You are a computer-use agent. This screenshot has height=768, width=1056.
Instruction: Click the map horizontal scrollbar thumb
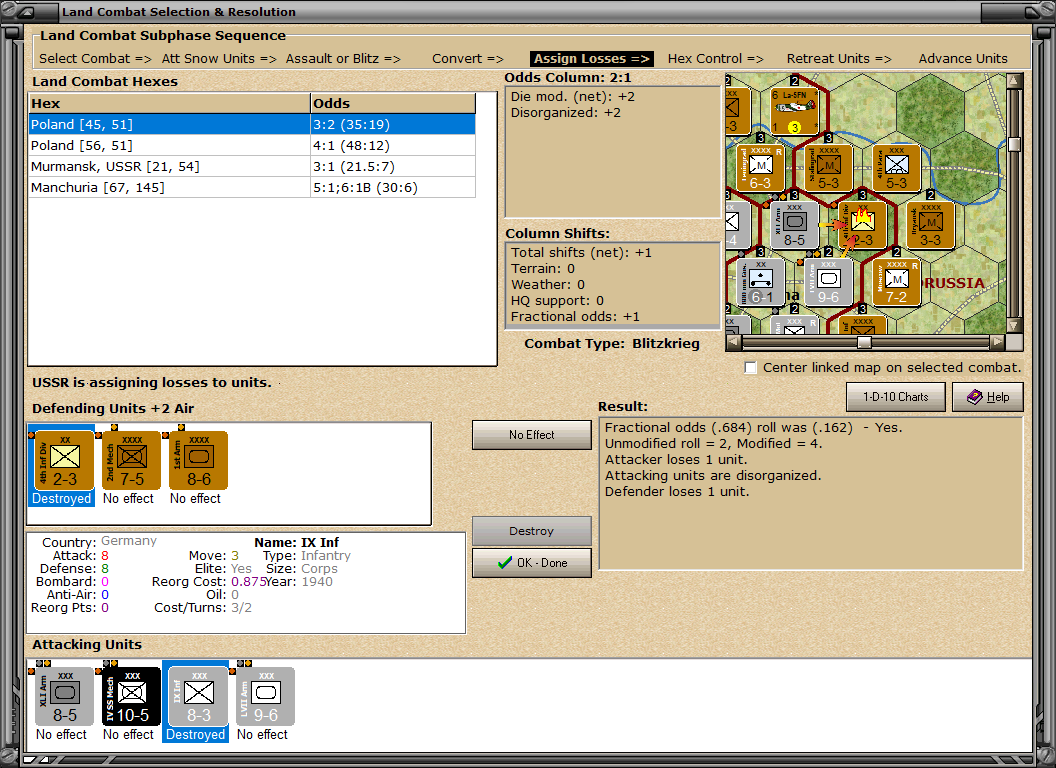tap(864, 342)
